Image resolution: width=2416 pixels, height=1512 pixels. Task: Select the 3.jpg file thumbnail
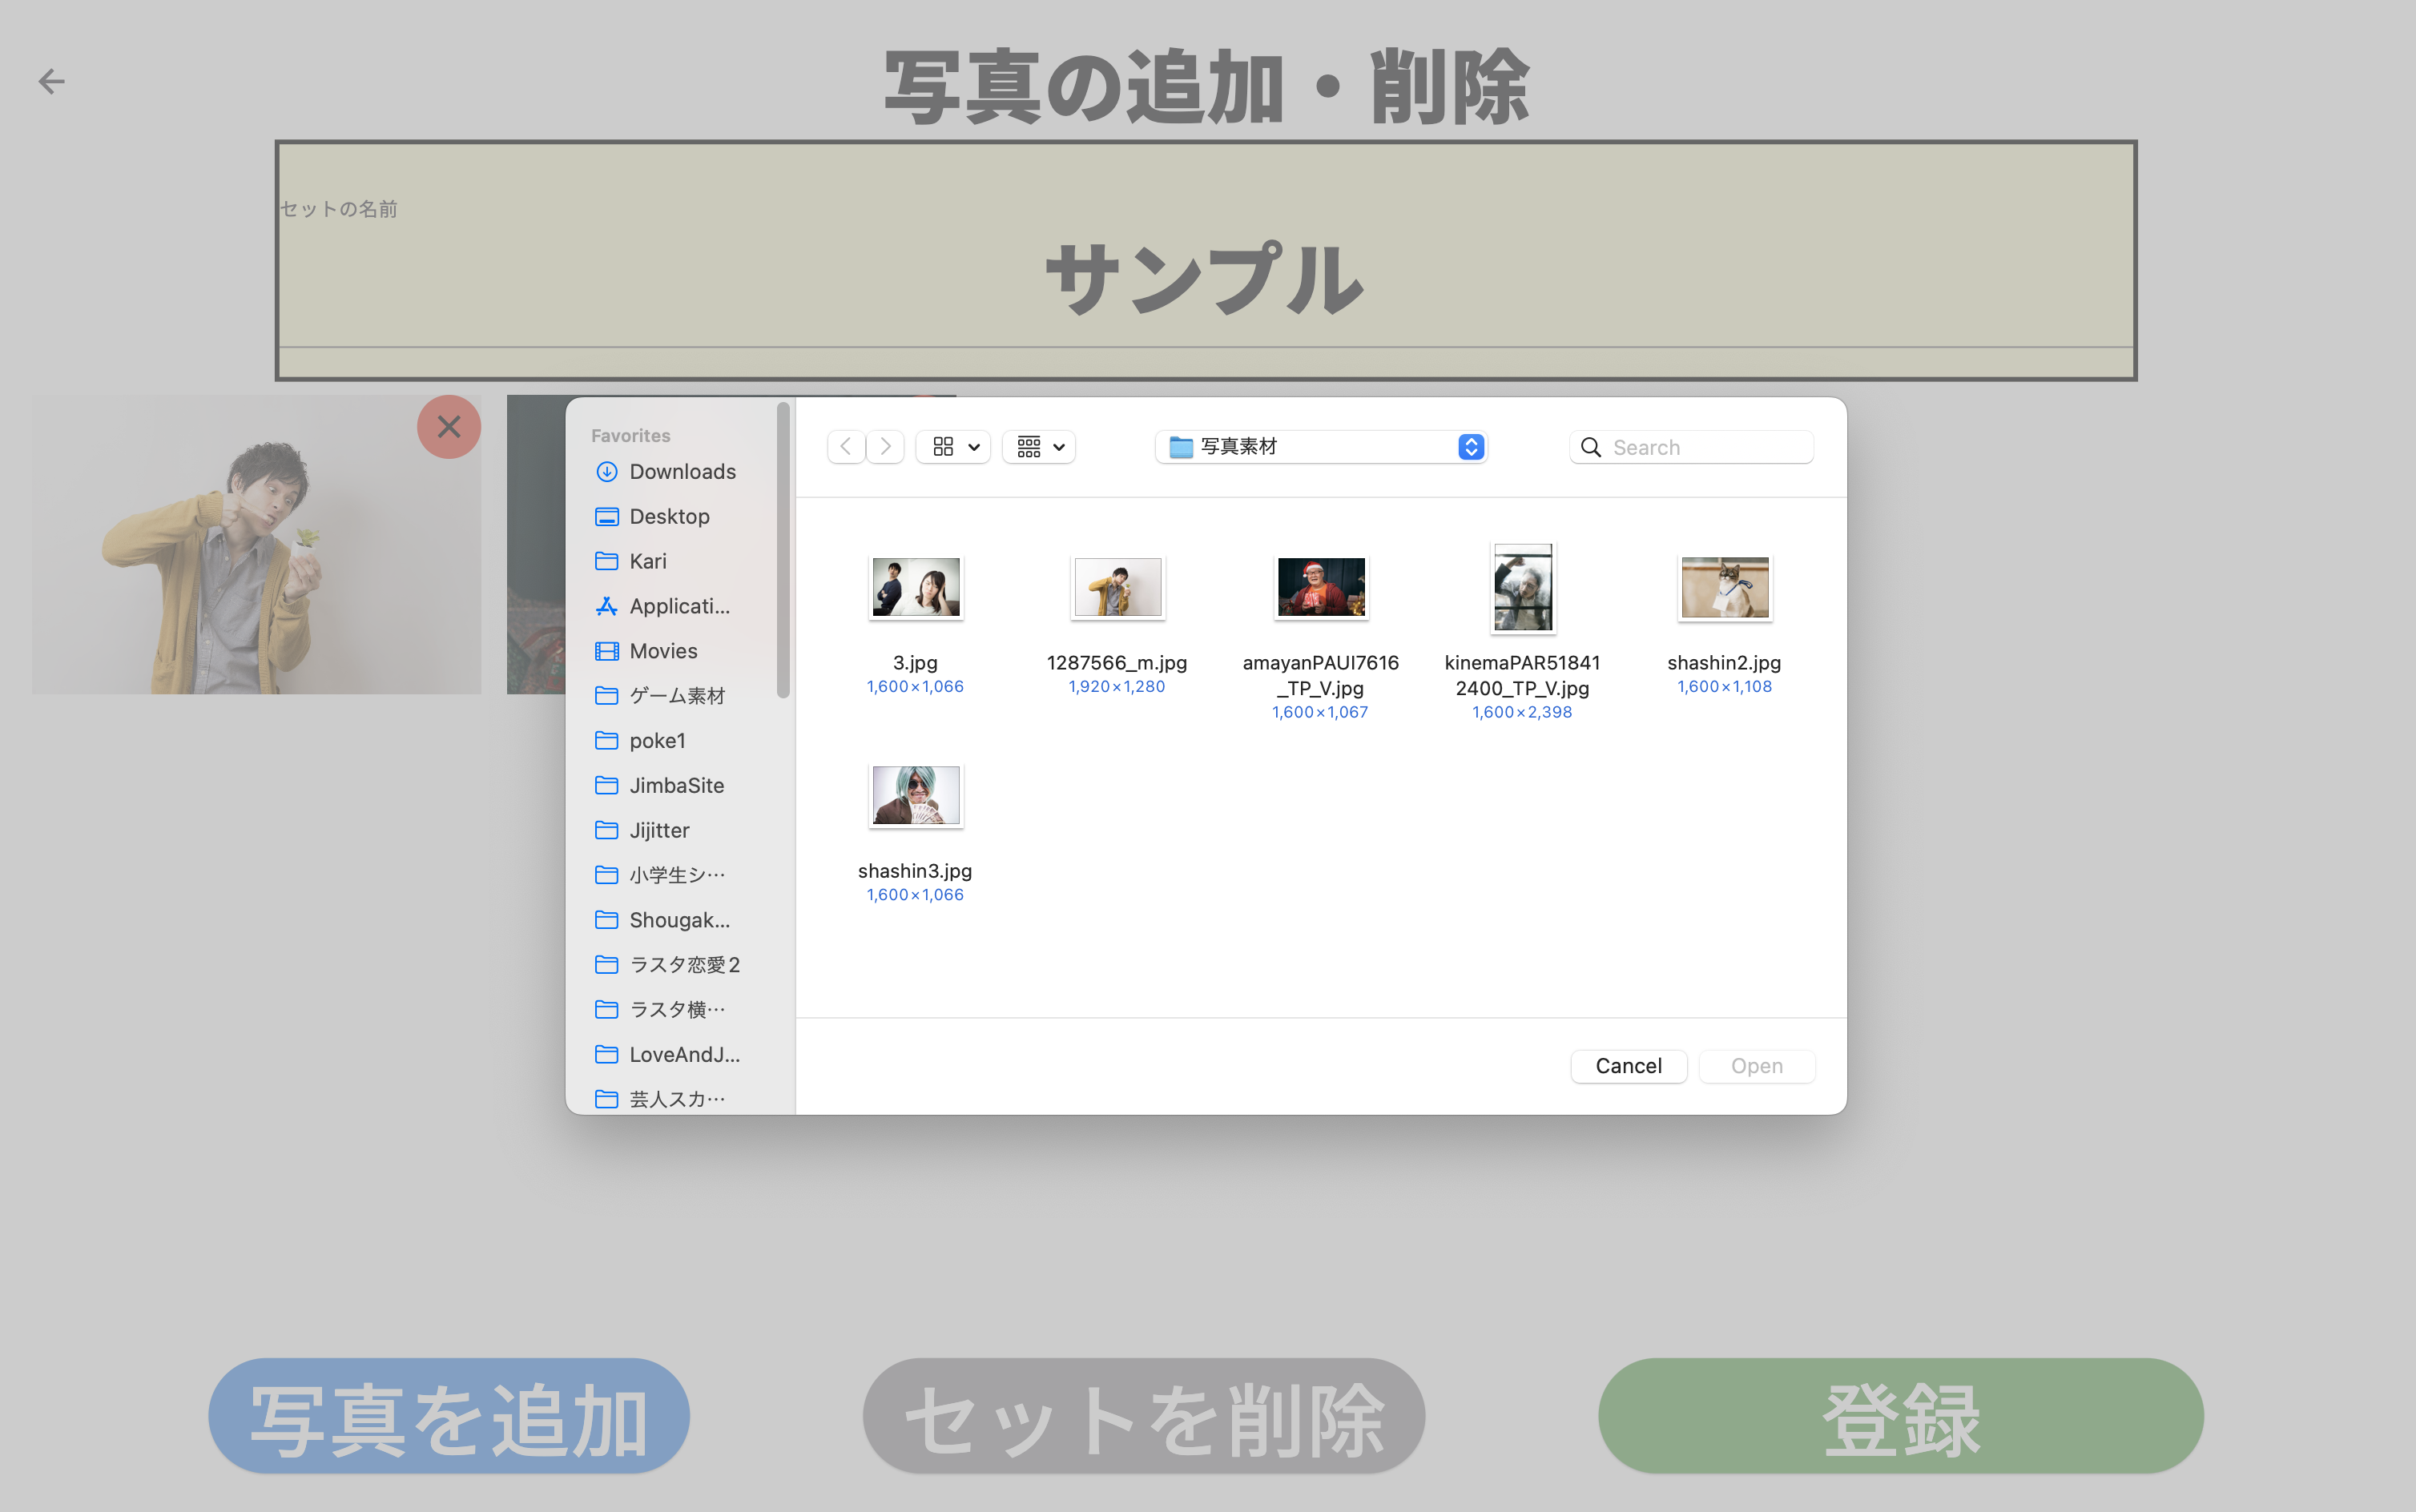coord(915,588)
